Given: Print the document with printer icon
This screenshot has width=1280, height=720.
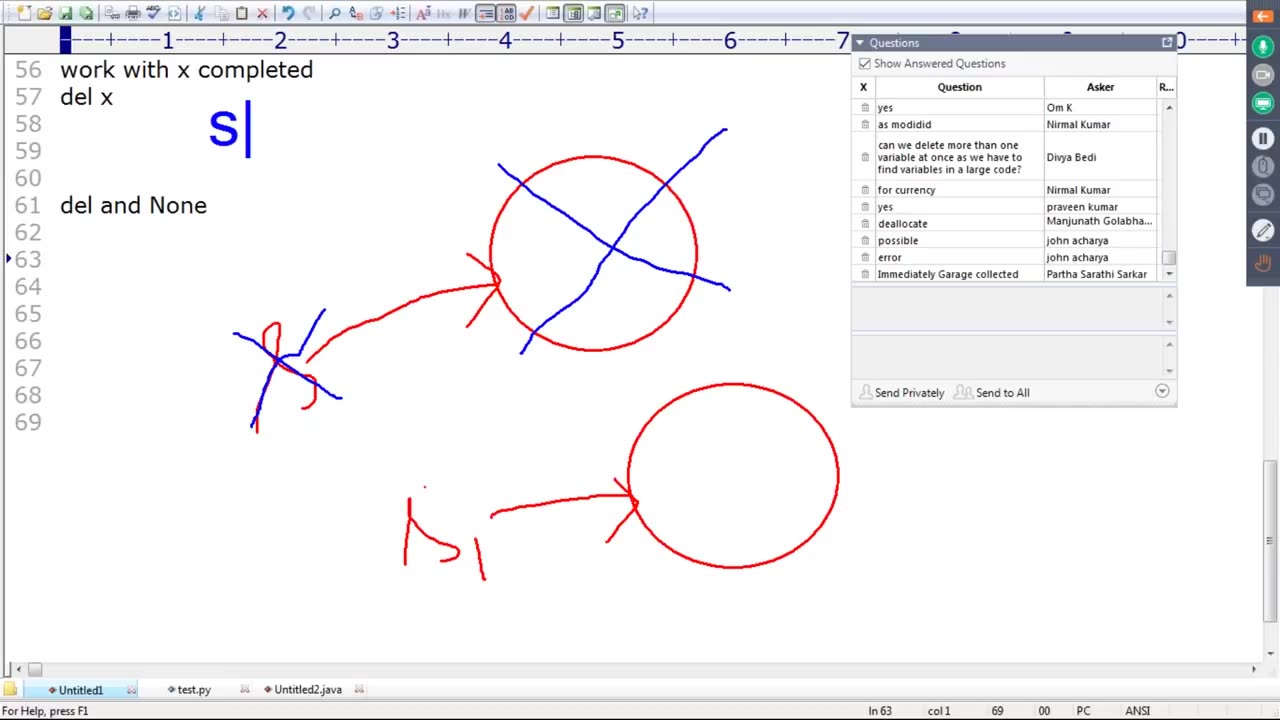Looking at the screenshot, I should [133, 13].
